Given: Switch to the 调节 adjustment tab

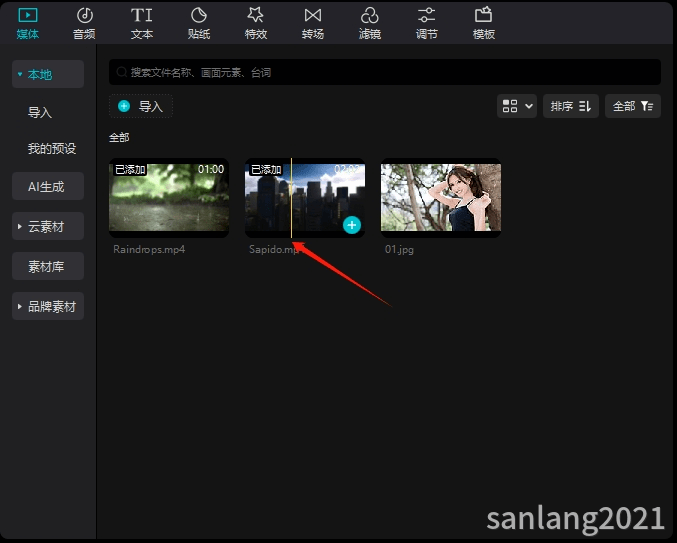Looking at the screenshot, I should pos(427,23).
